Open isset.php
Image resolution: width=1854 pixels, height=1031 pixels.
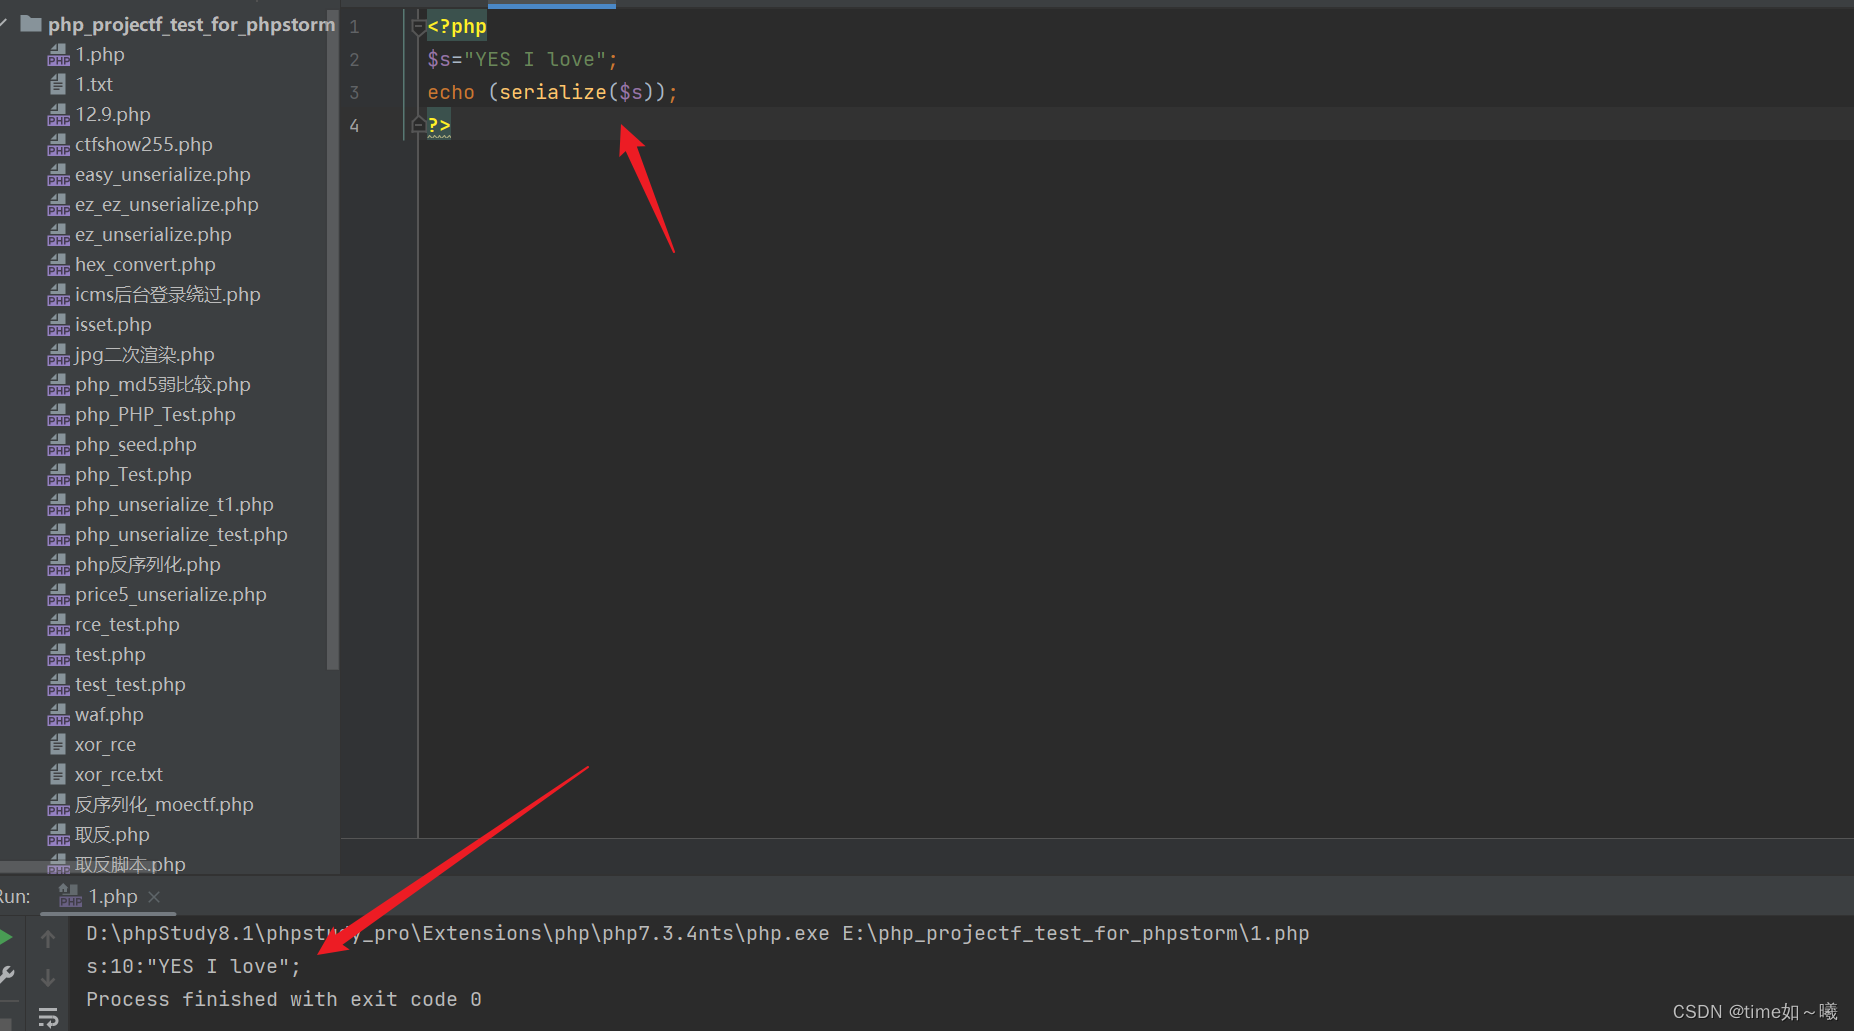[x=113, y=325]
